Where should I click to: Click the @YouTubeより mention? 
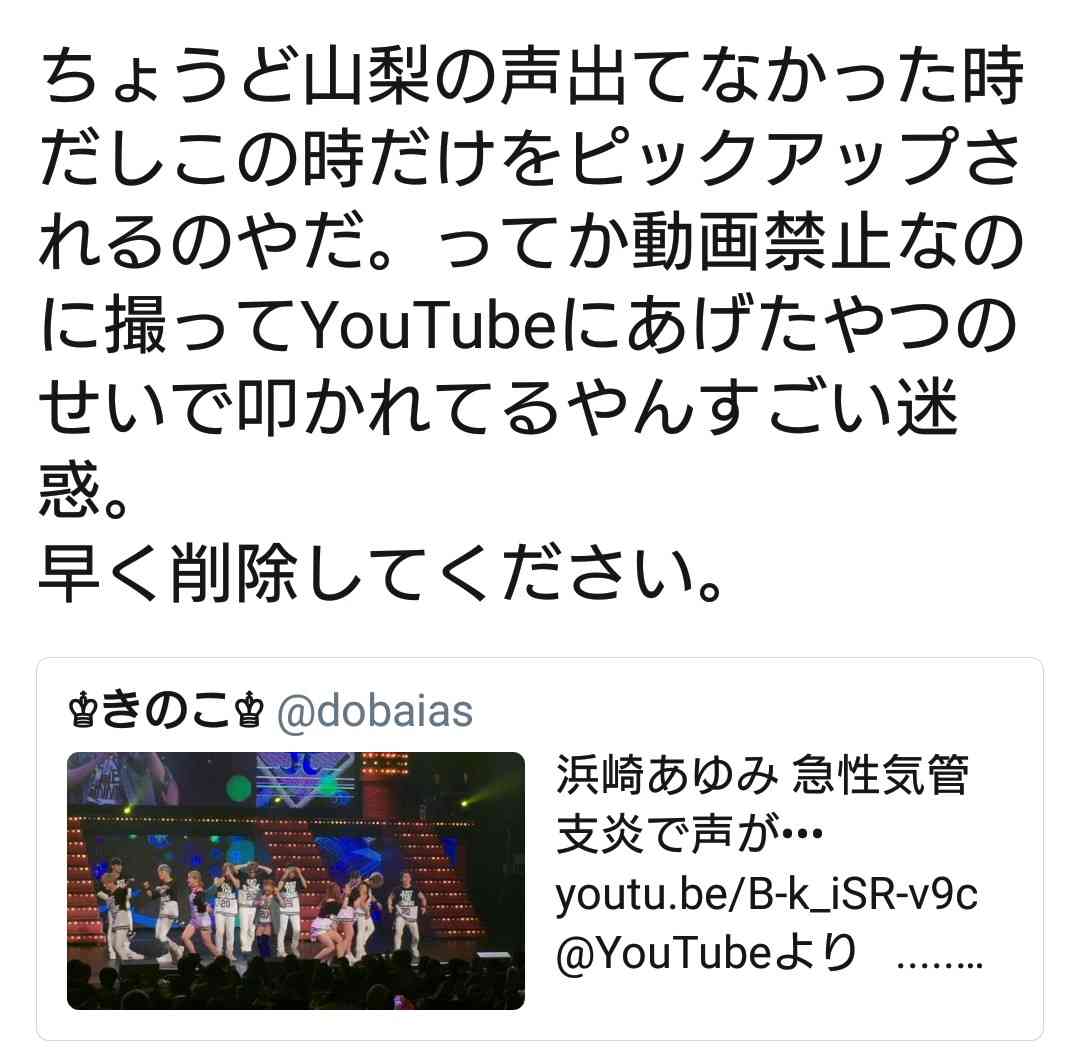click(706, 954)
